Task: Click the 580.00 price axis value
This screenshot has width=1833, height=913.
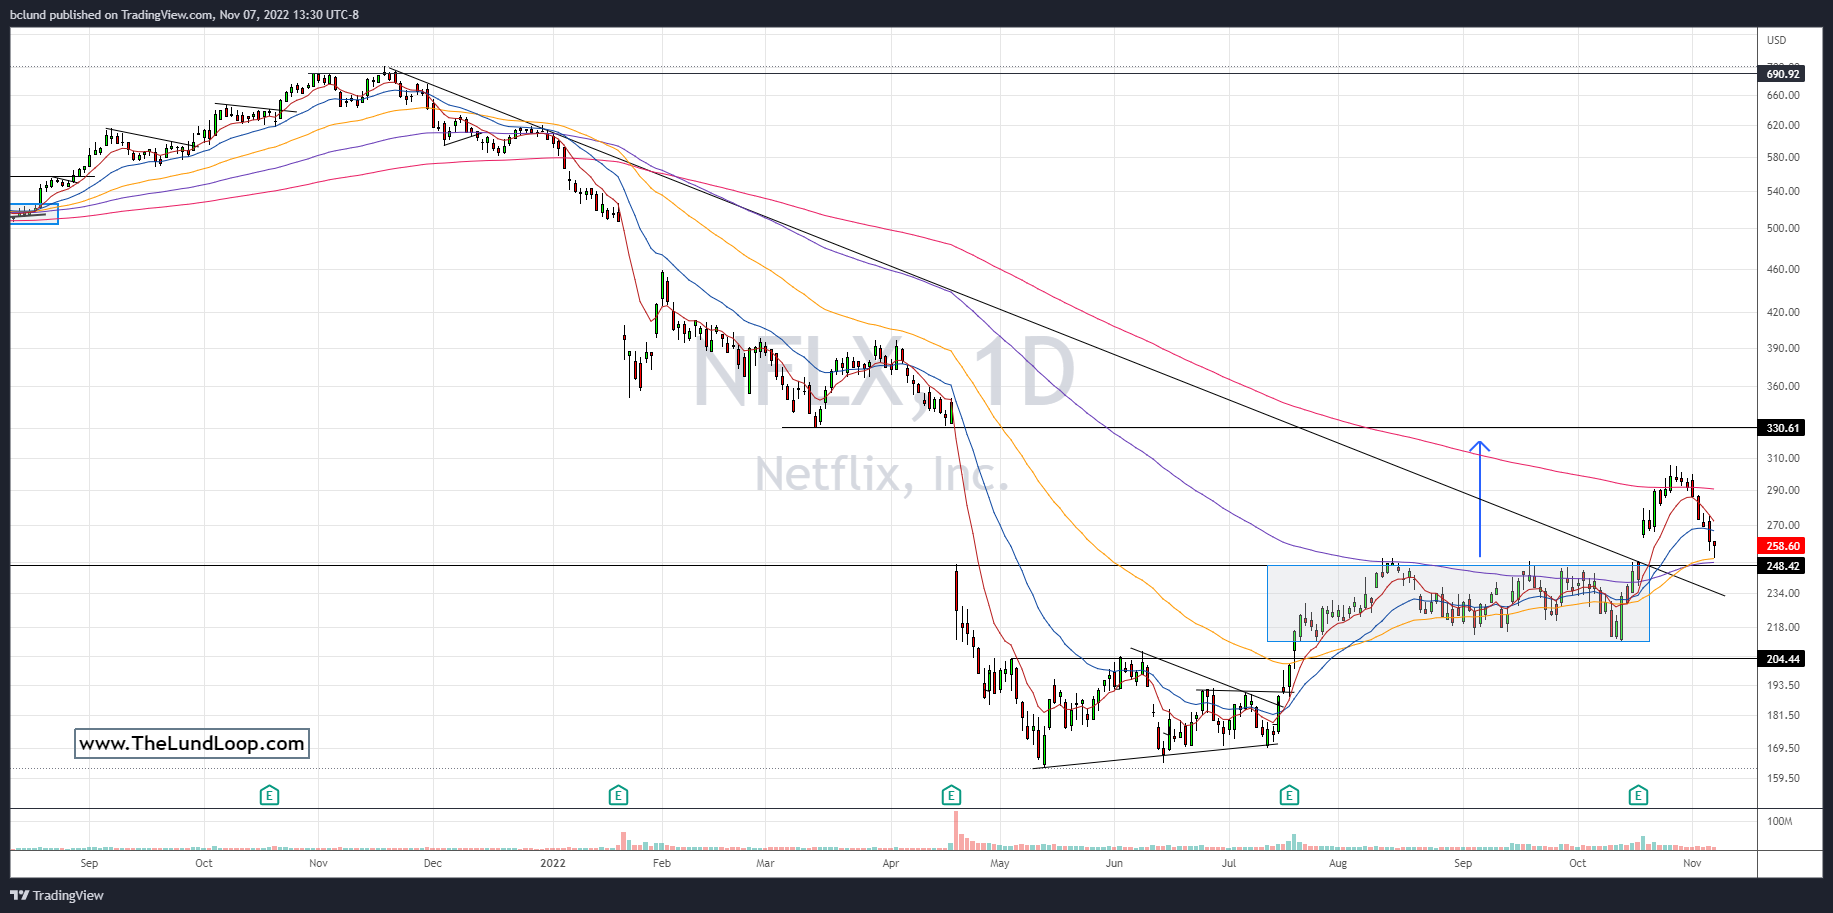Action: tap(1783, 157)
